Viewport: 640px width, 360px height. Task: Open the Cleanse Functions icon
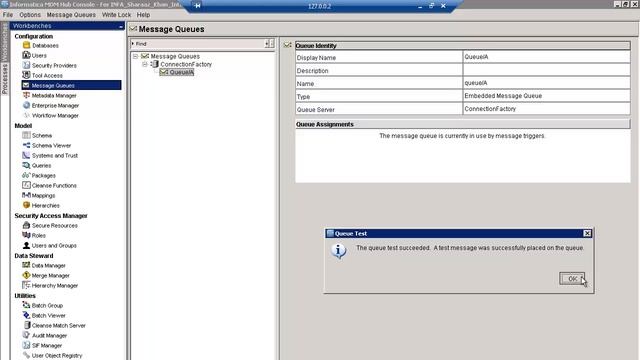click(27, 185)
